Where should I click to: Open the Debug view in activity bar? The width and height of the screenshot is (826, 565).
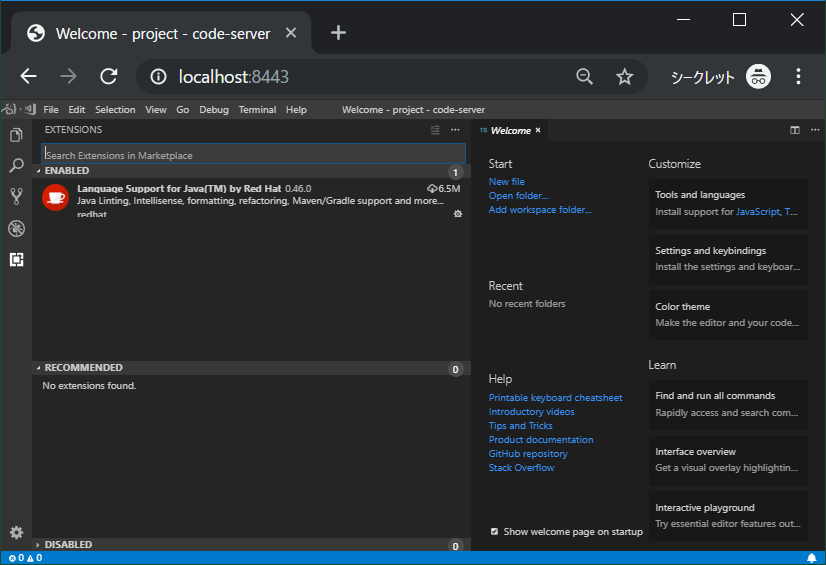point(16,228)
